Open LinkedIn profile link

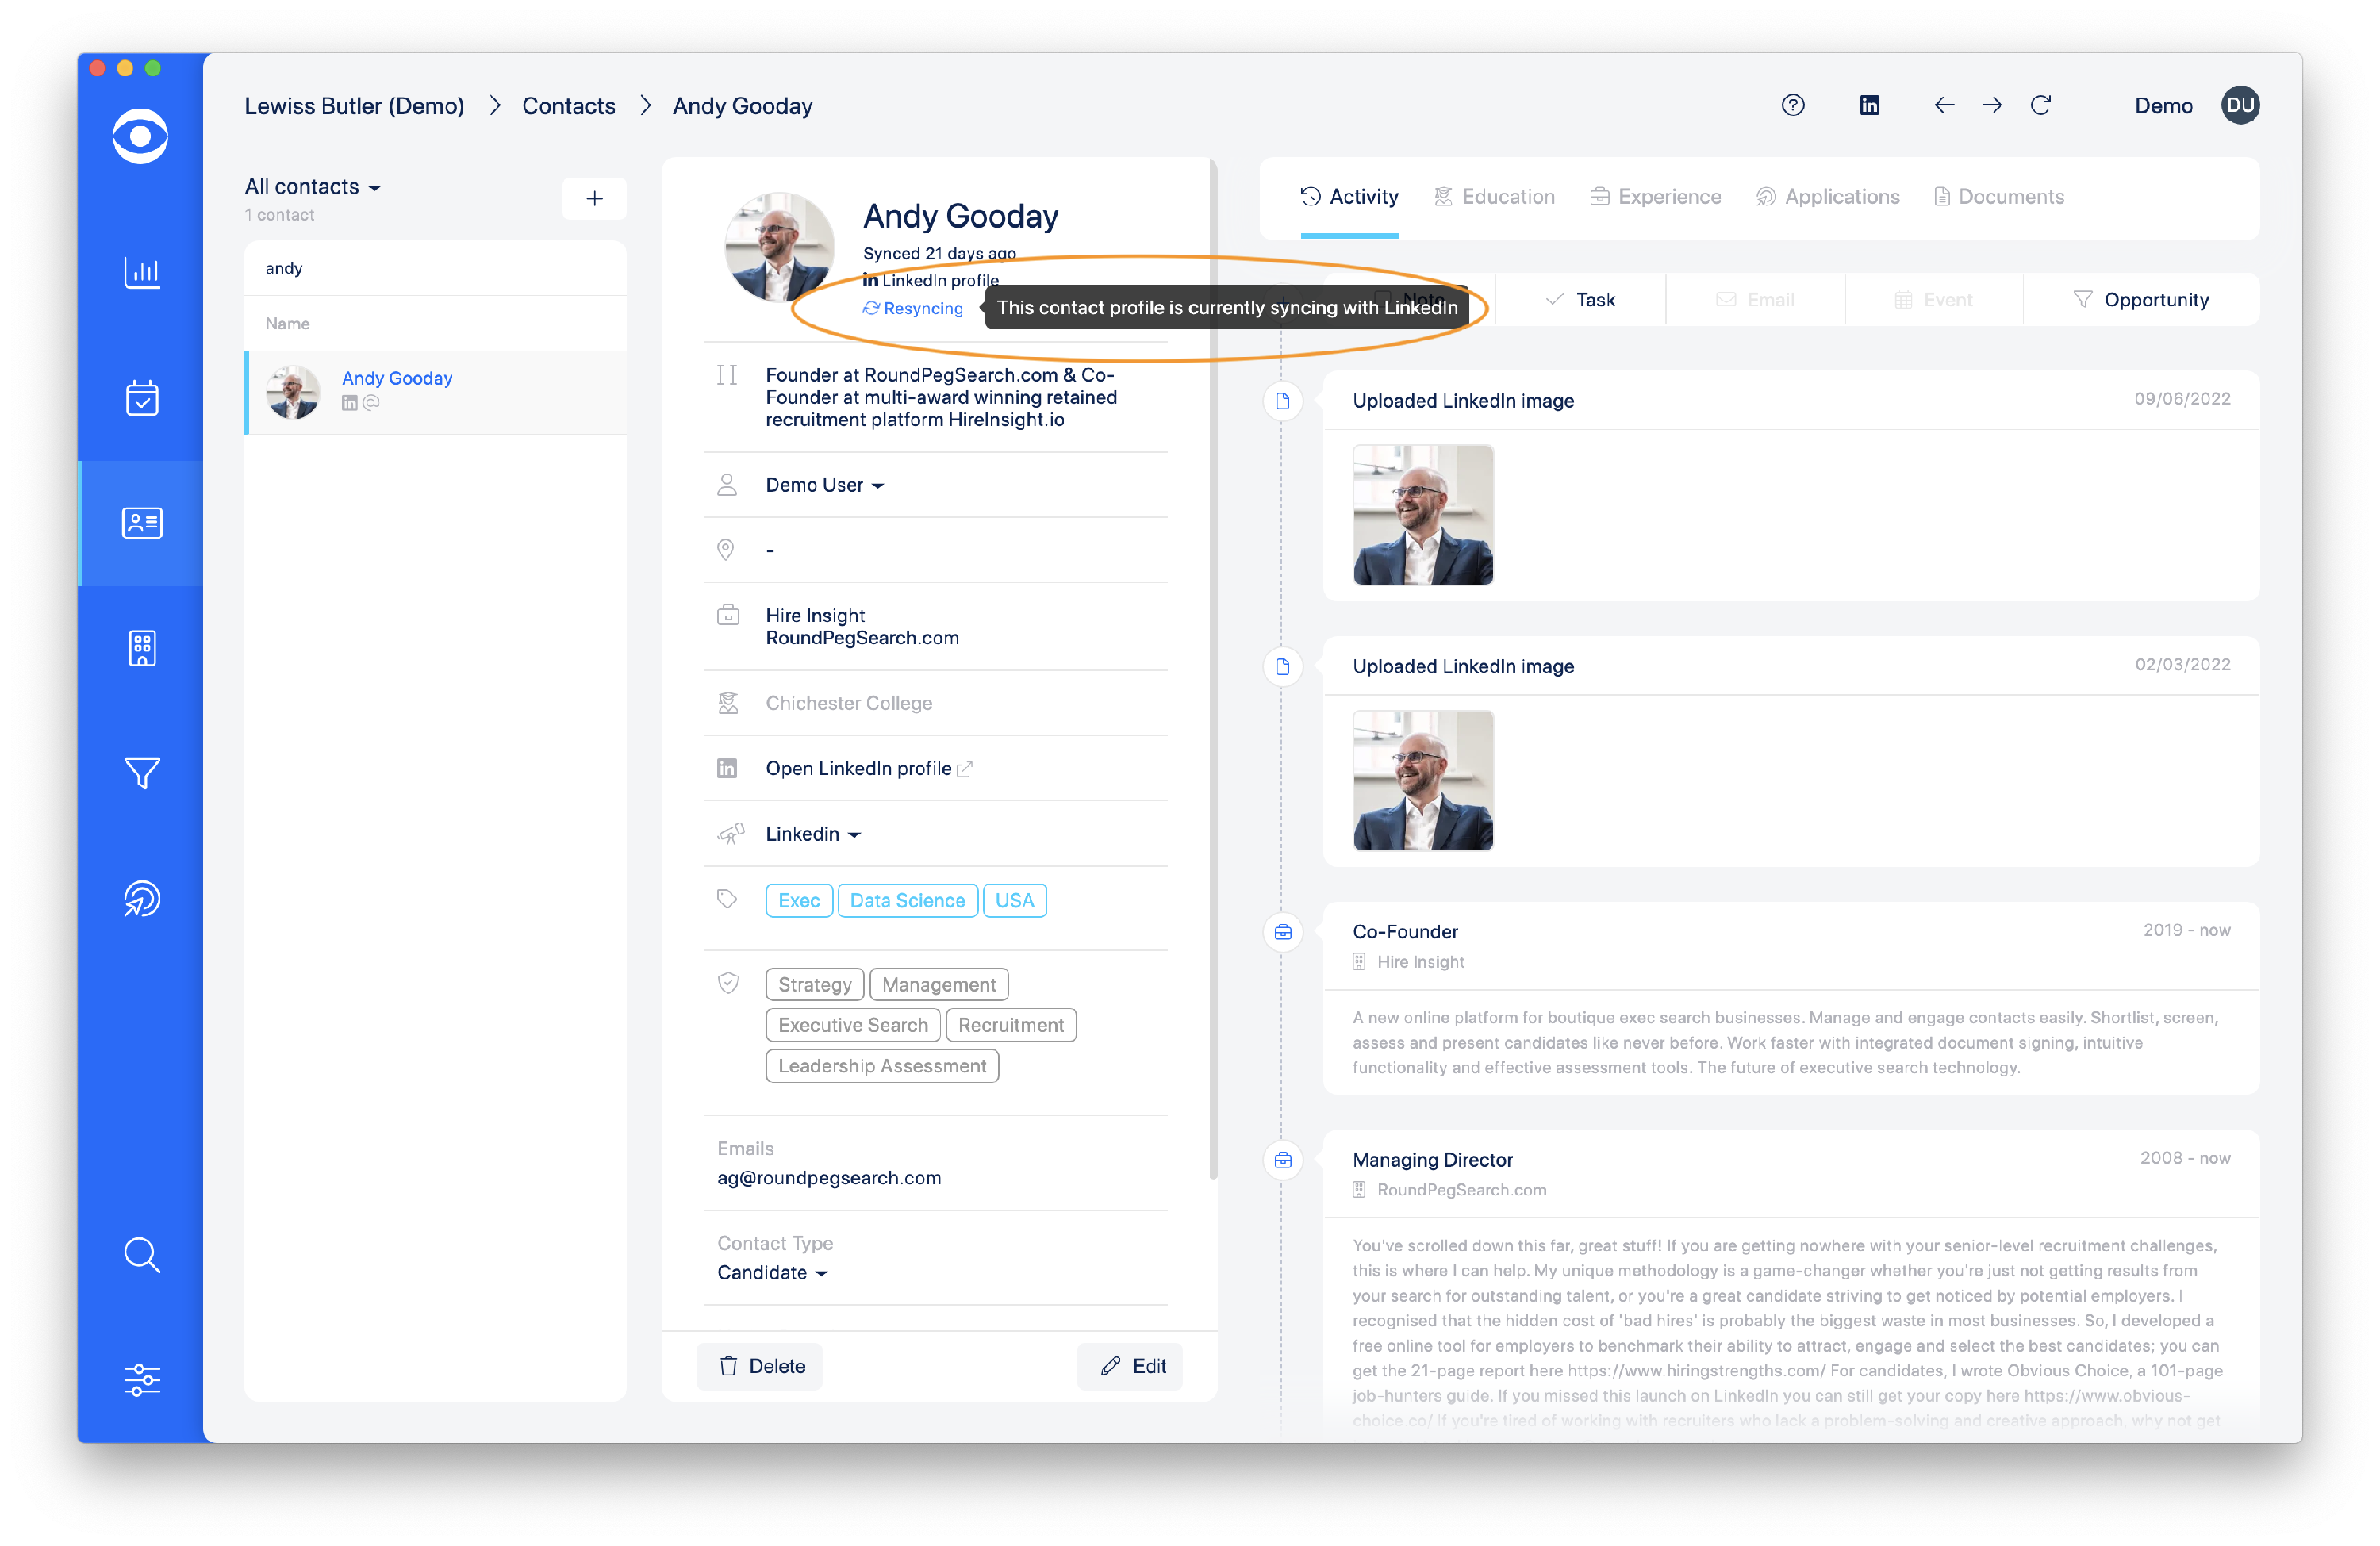[859, 768]
